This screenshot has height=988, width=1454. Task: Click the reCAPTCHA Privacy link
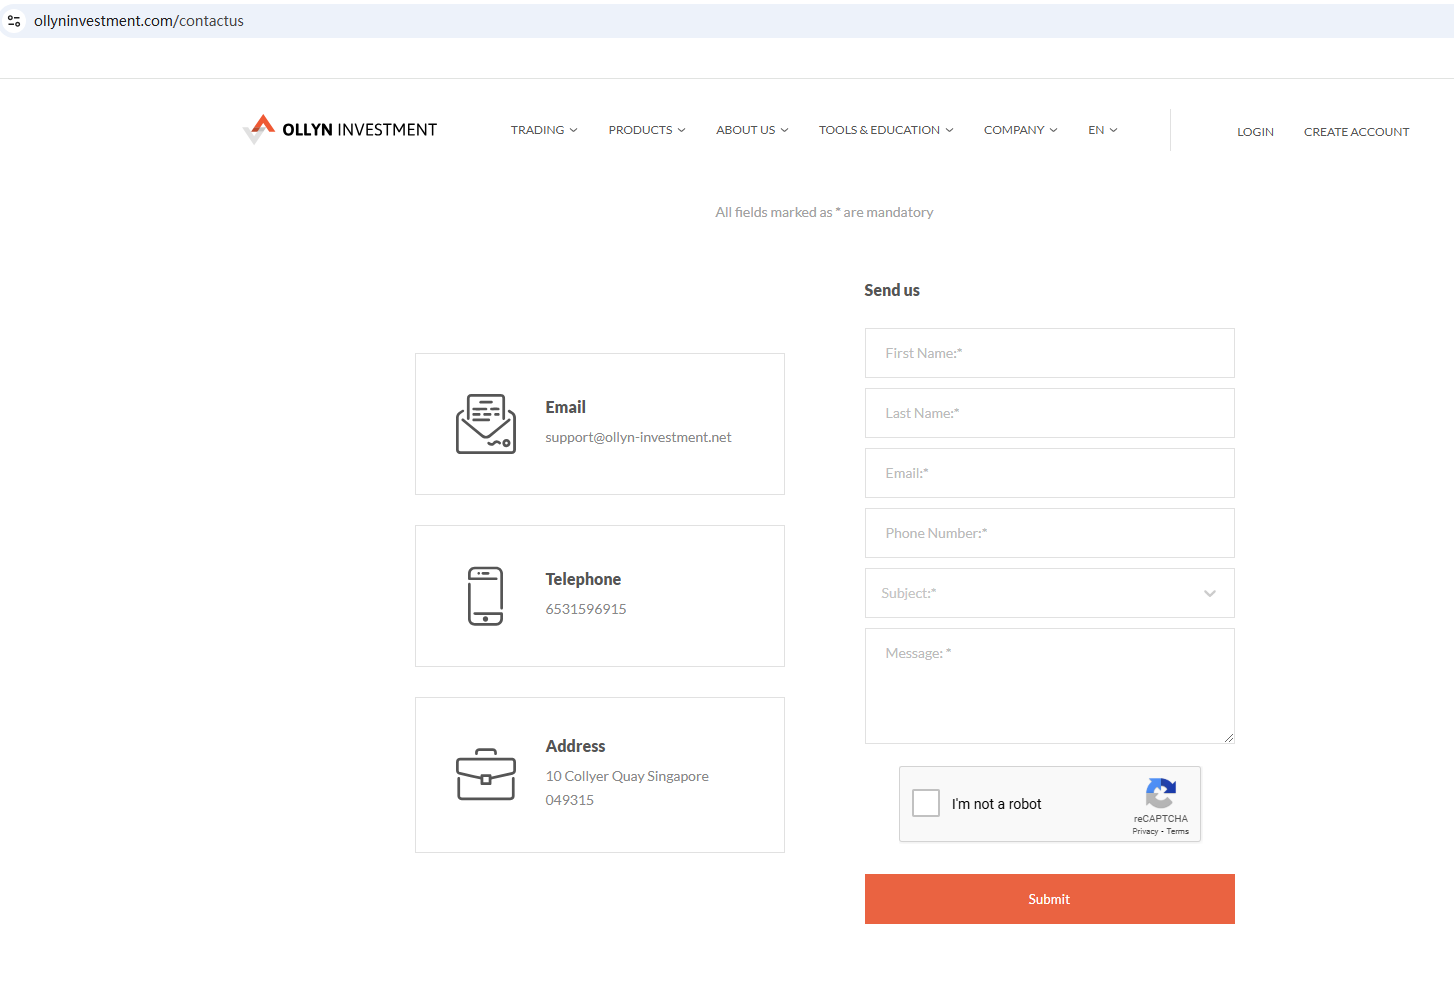click(x=1144, y=832)
